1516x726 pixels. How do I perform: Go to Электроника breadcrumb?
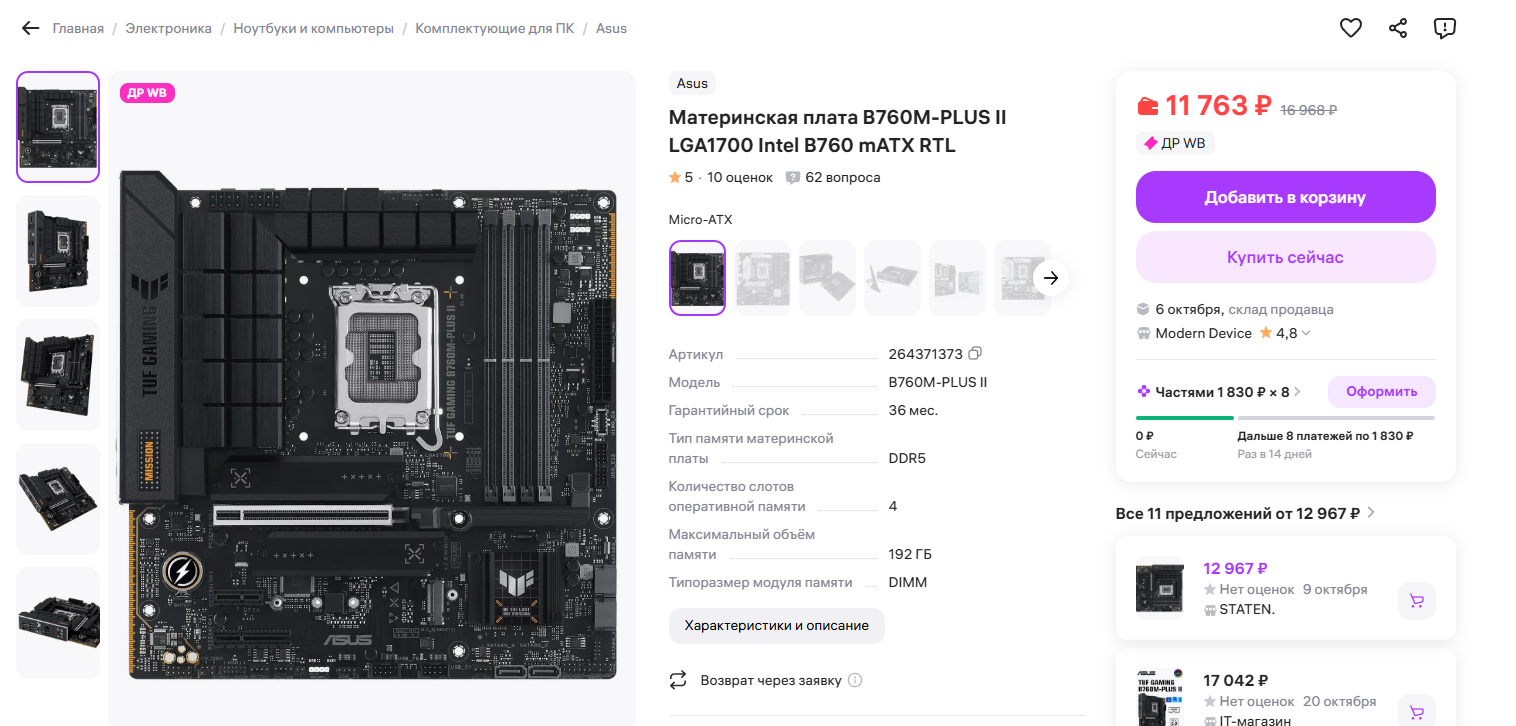click(x=169, y=29)
